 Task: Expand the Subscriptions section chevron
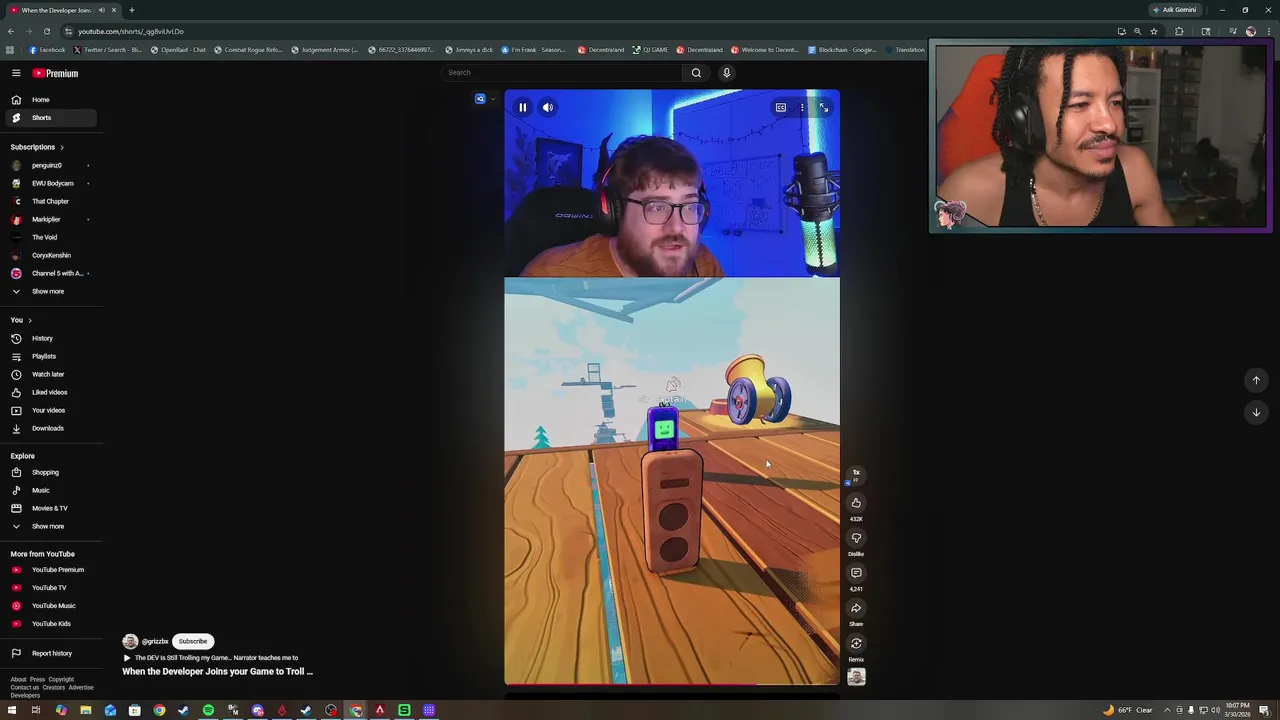[x=61, y=147]
